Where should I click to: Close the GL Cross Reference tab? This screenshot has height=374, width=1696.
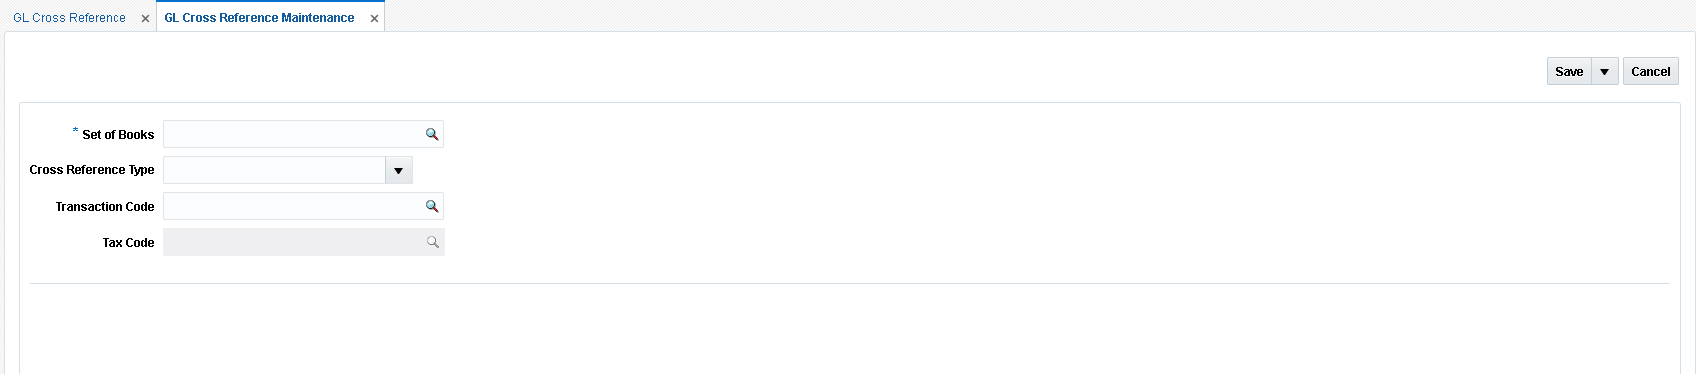click(145, 18)
